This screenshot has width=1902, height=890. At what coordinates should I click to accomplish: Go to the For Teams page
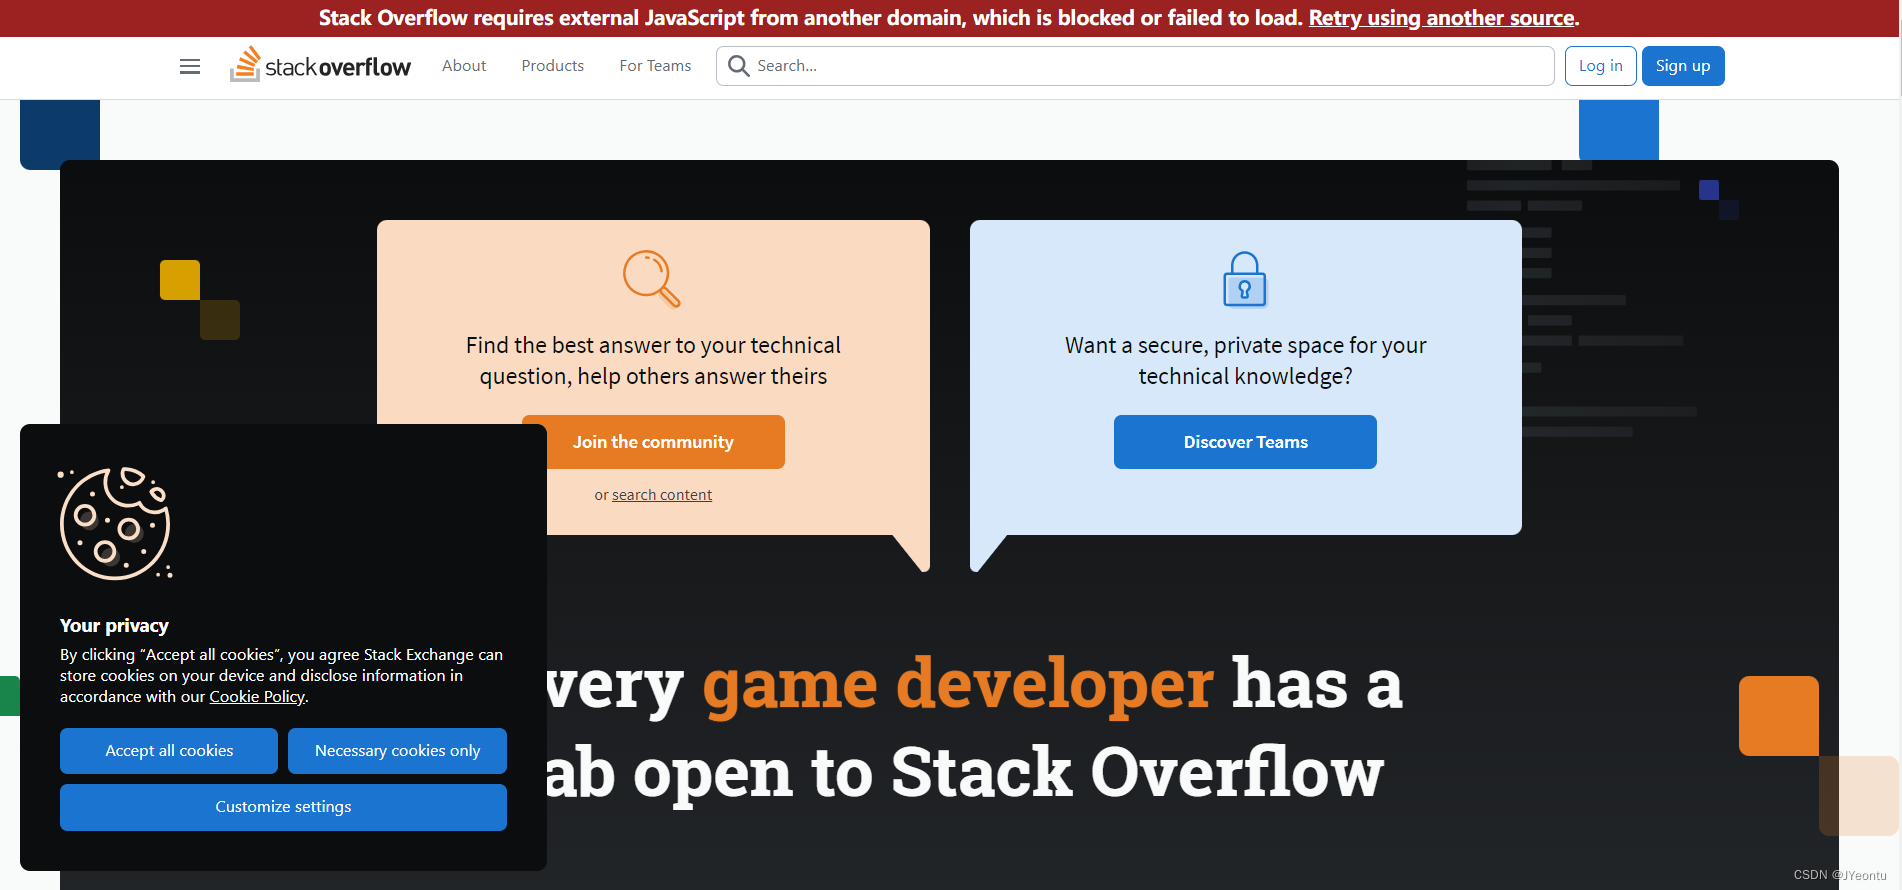coord(655,66)
